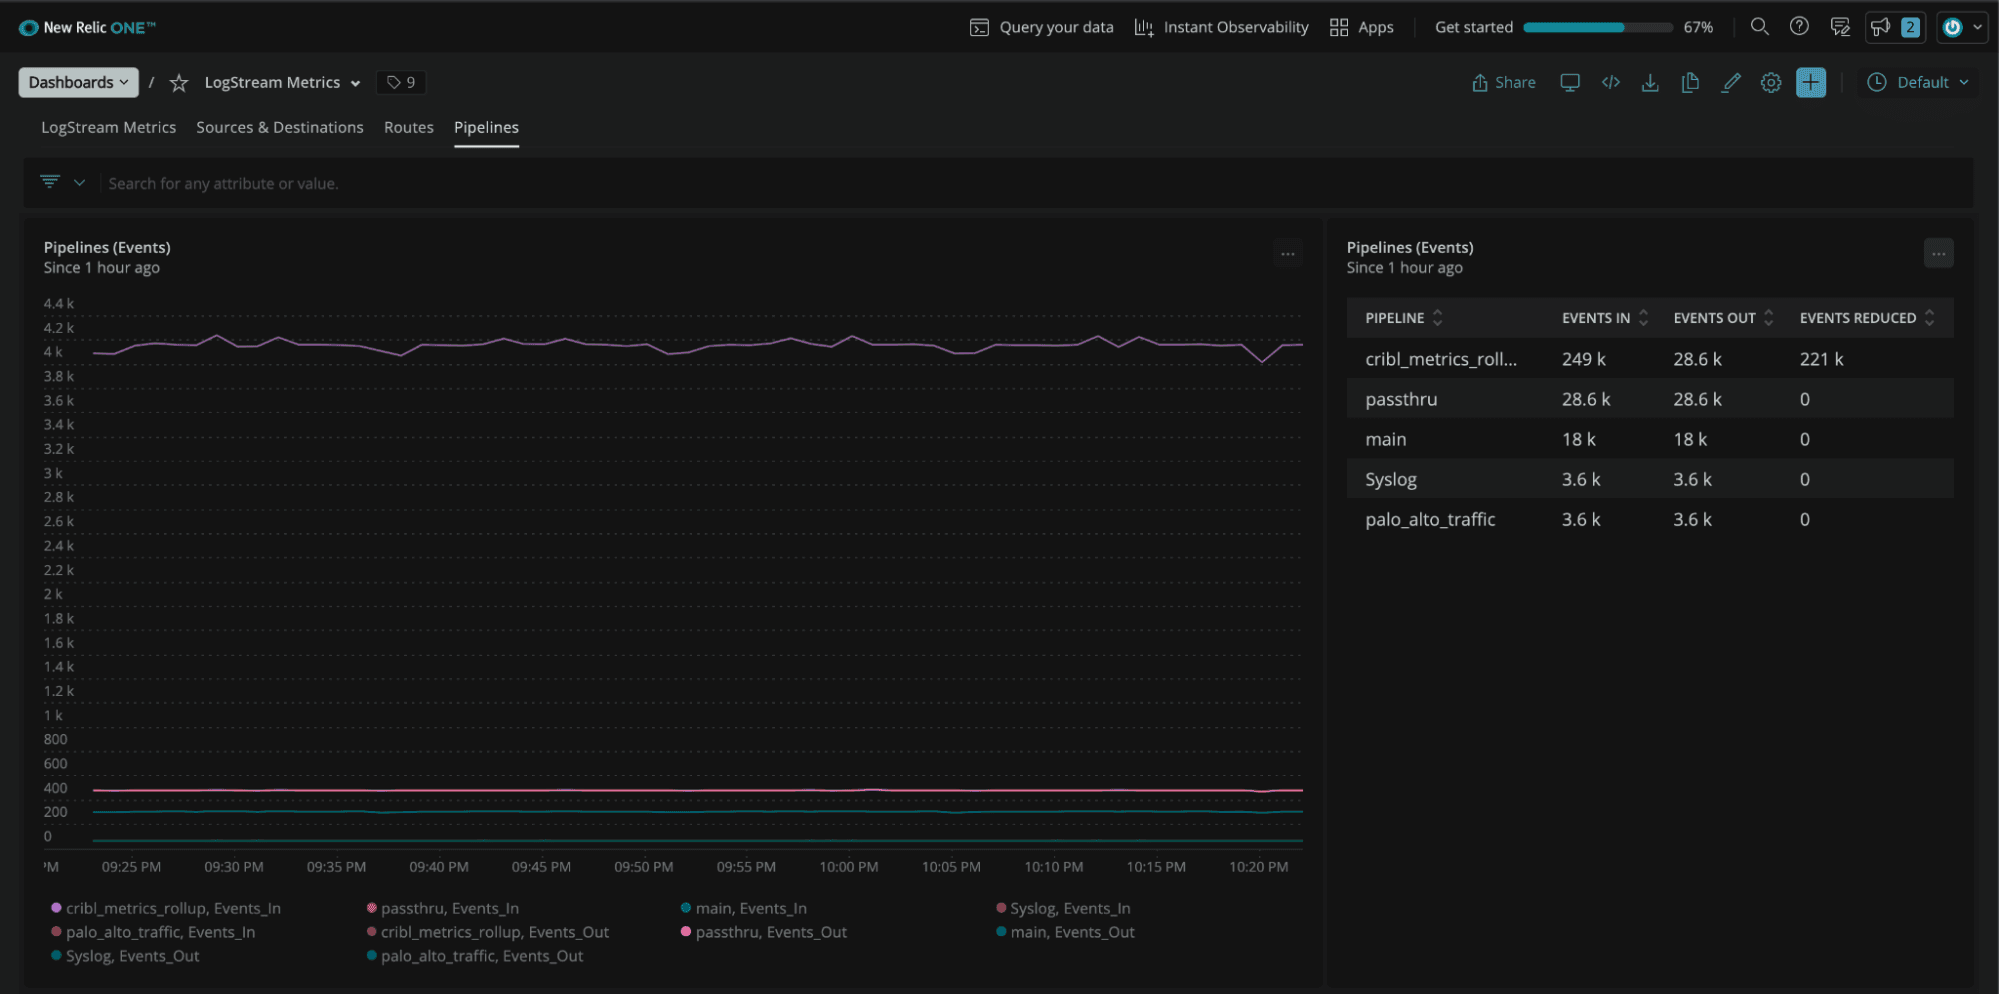Open TV mode display icon
The width and height of the screenshot is (1999, 994).
click(x=1570, y=83)
